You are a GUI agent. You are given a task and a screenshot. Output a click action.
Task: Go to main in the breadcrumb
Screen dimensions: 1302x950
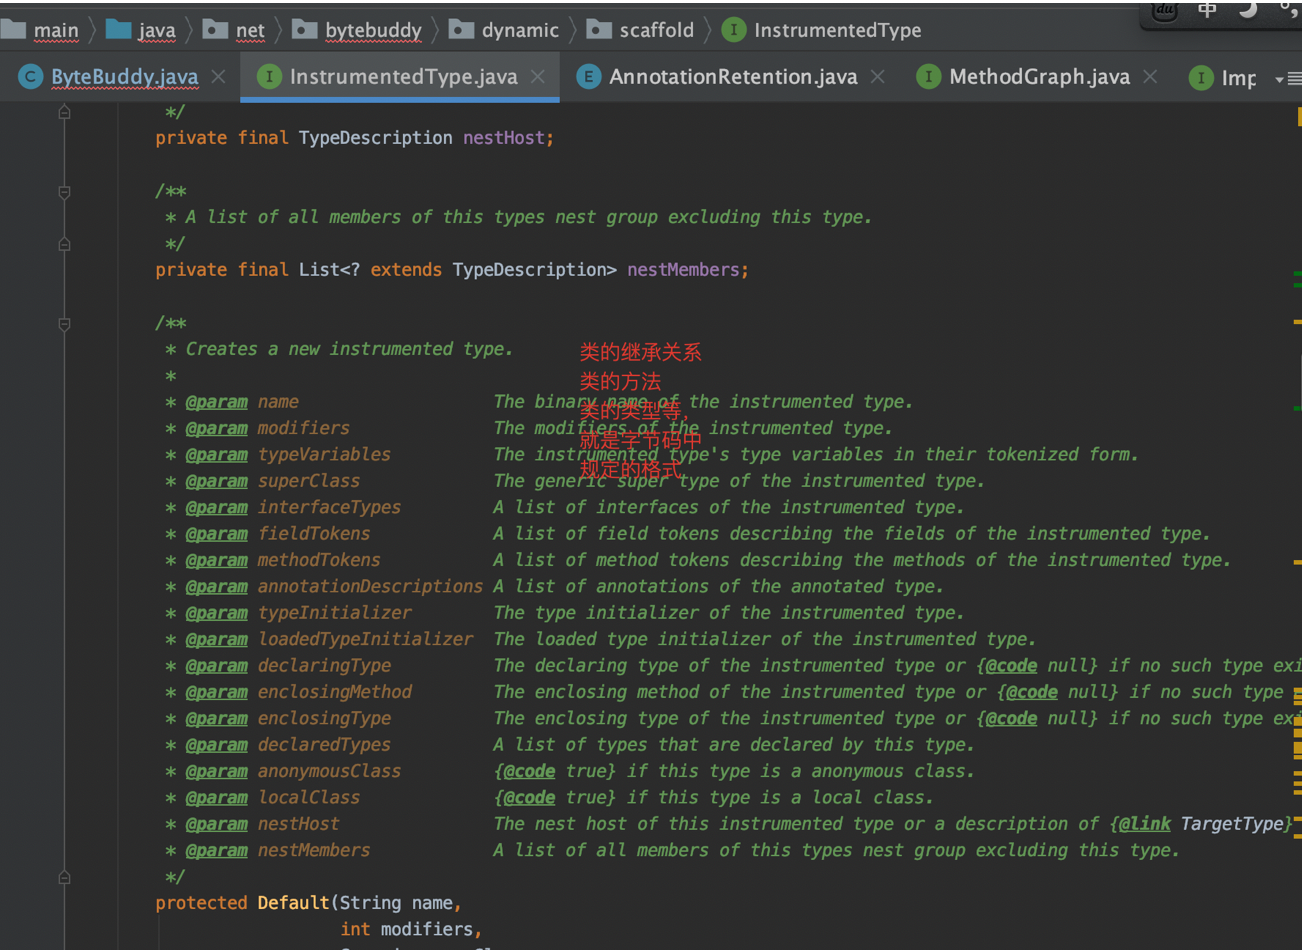pos(56,30)
